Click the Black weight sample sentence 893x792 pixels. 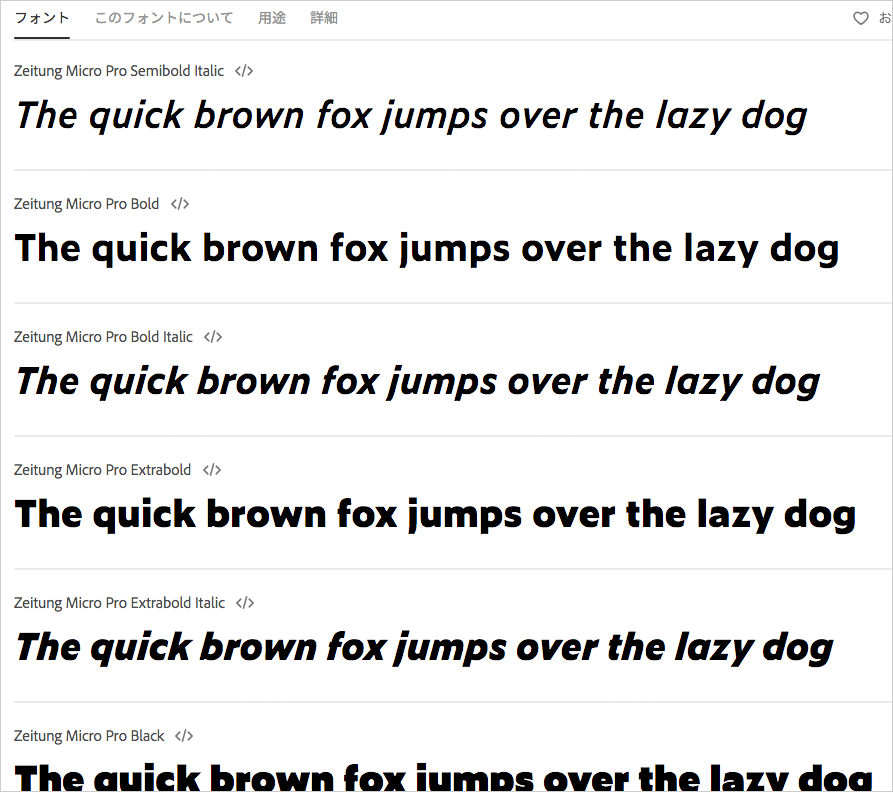click(x=444, y=777)
